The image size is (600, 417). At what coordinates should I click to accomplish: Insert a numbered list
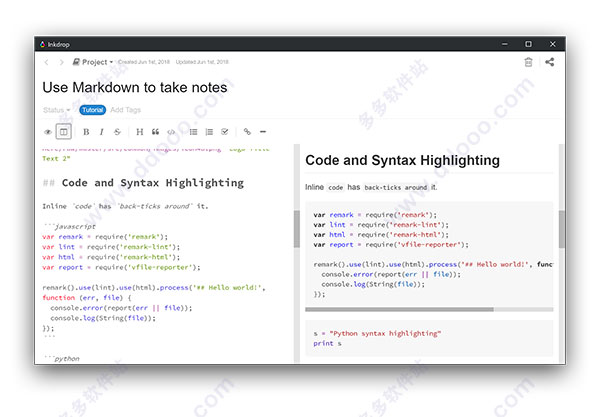click(x=209, y=132)
